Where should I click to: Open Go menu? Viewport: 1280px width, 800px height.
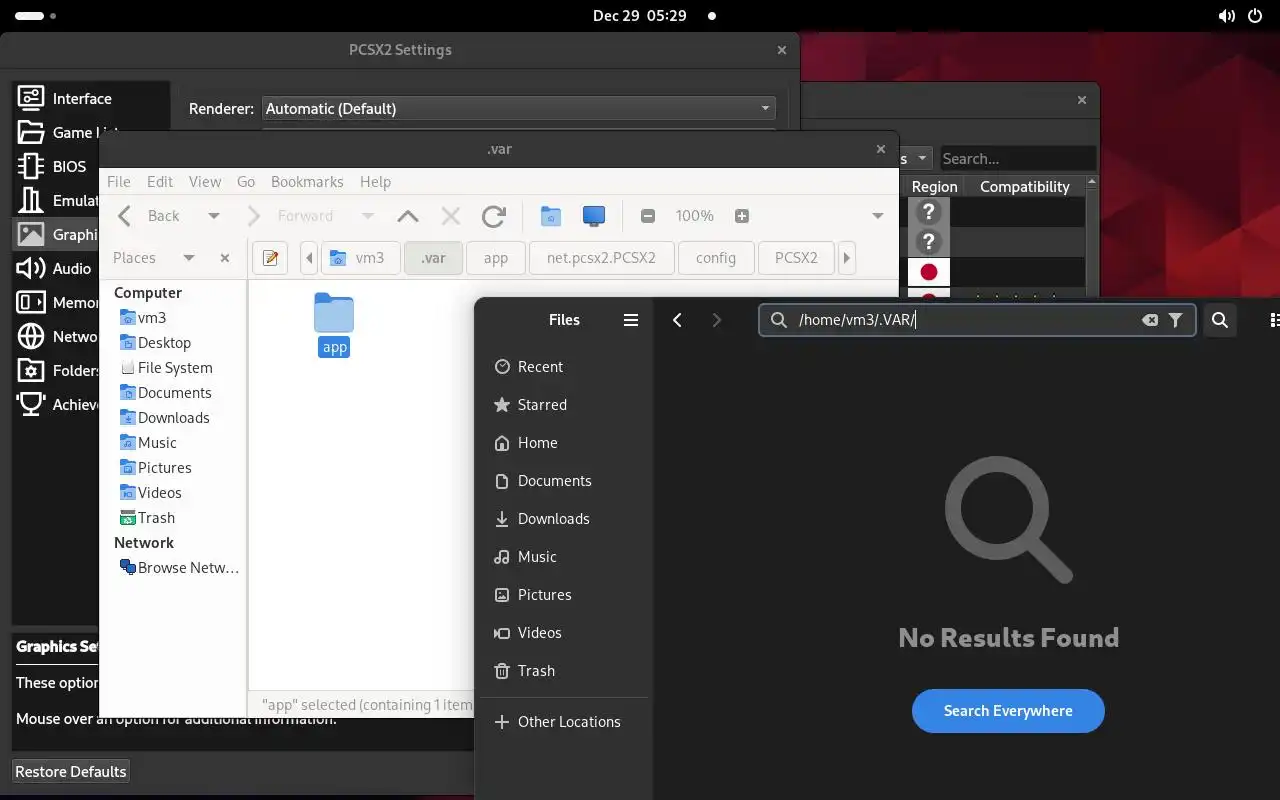coord(246,182)
